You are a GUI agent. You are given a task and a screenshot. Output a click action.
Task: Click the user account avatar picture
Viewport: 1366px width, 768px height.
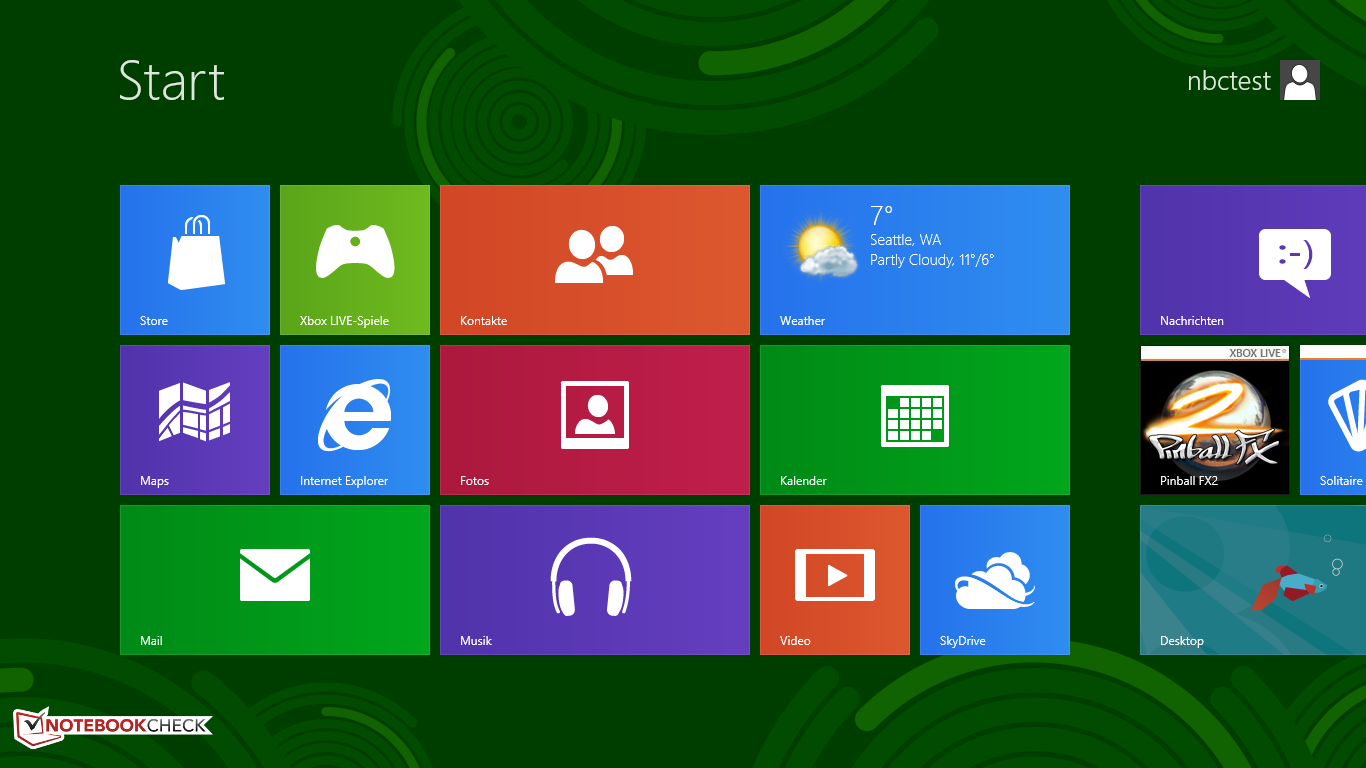pos(1300,80)
